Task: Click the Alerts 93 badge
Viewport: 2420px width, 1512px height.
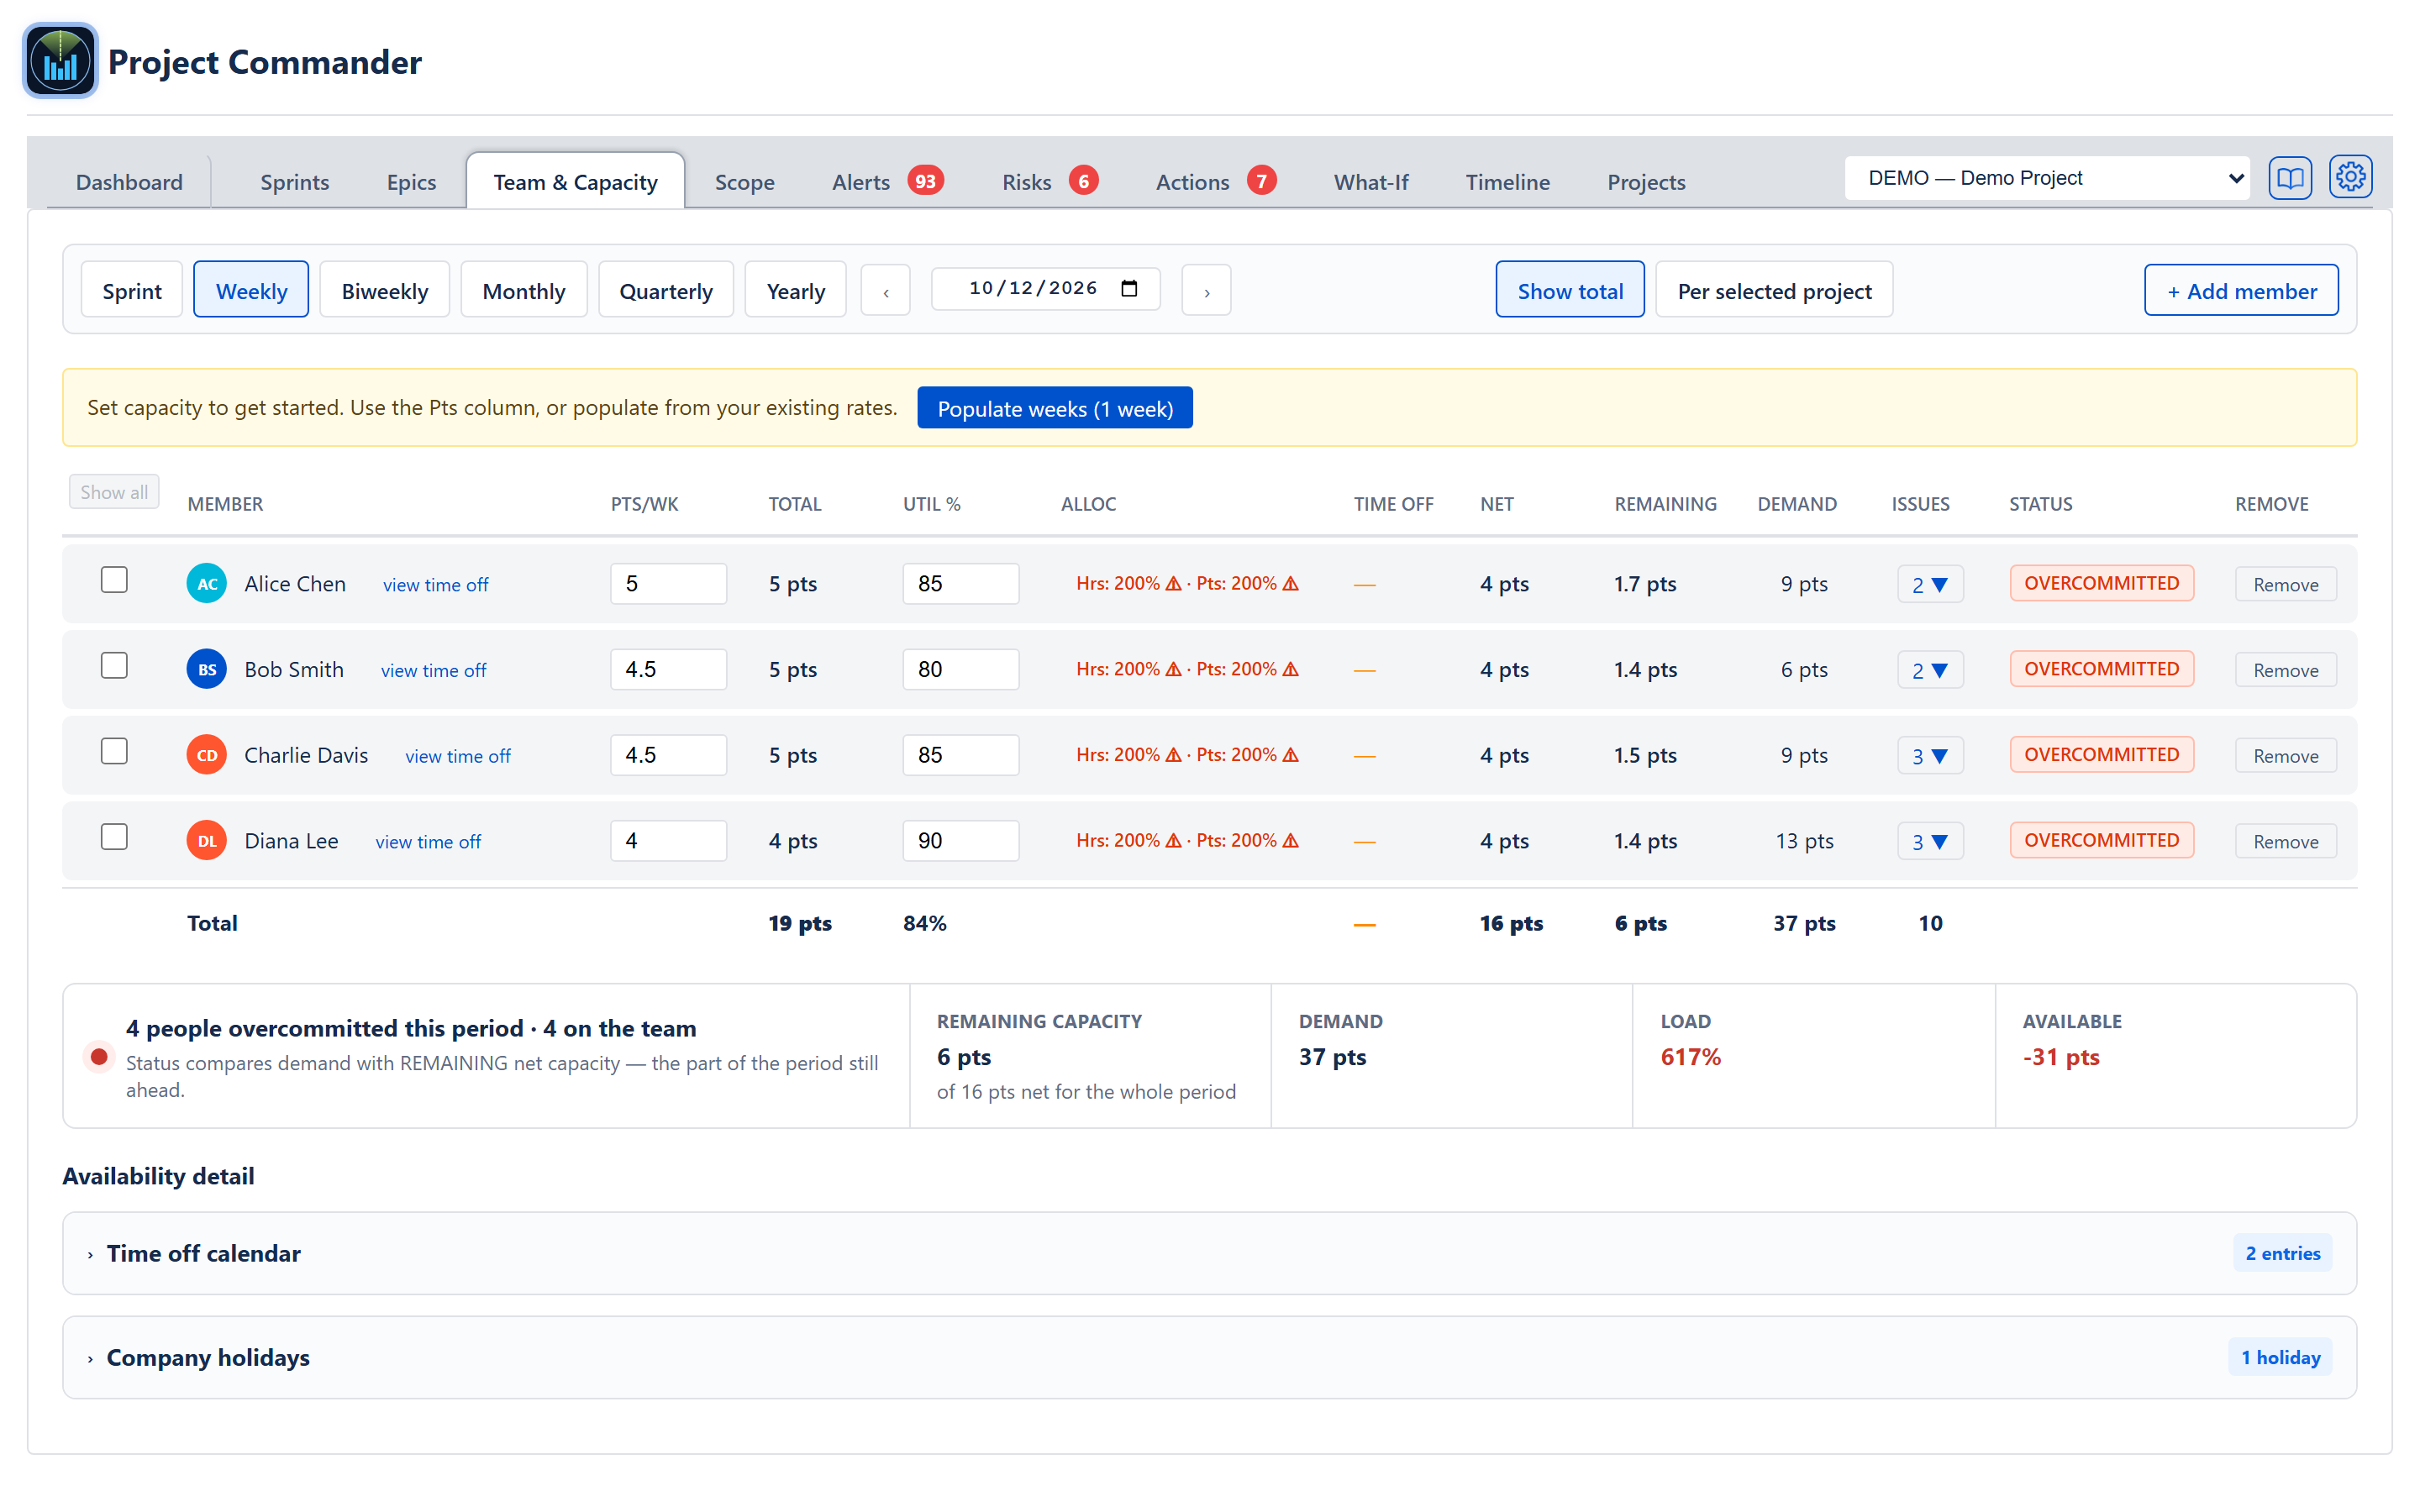Action: coord(925,181)
